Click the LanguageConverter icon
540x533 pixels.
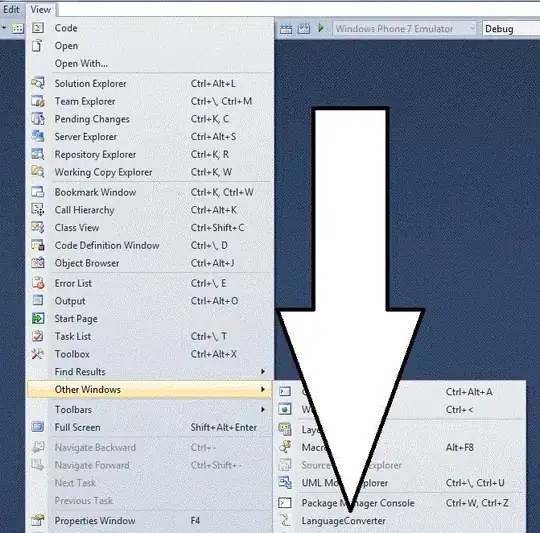click(x=285, y=520)
